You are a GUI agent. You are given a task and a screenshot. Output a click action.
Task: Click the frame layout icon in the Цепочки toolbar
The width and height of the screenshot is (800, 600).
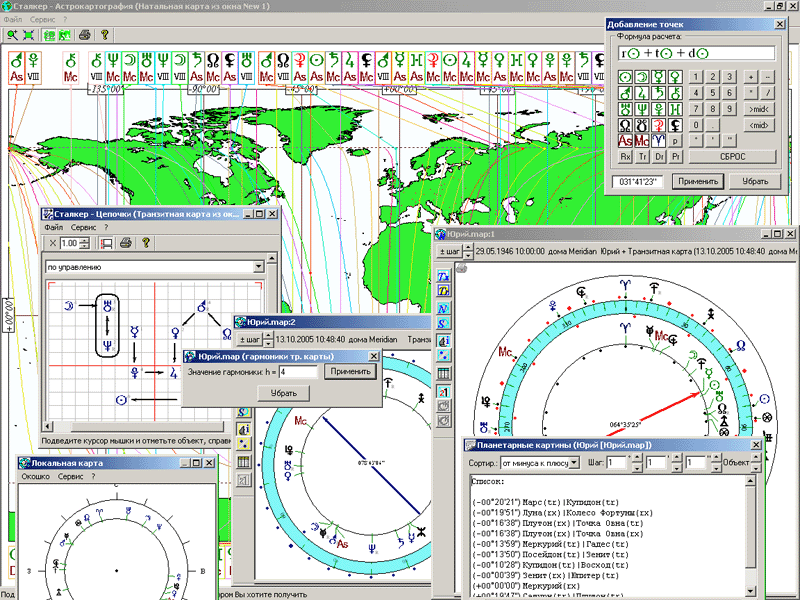tap(106, 243)
